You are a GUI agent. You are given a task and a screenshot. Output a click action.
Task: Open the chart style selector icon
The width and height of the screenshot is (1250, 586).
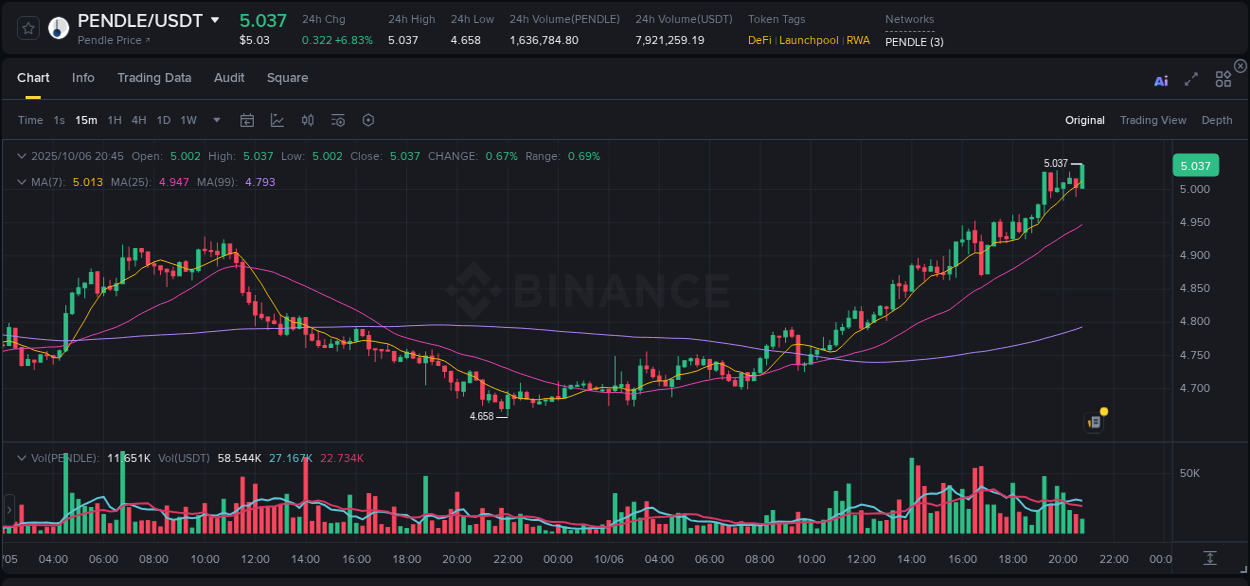[x=277, y=120]
